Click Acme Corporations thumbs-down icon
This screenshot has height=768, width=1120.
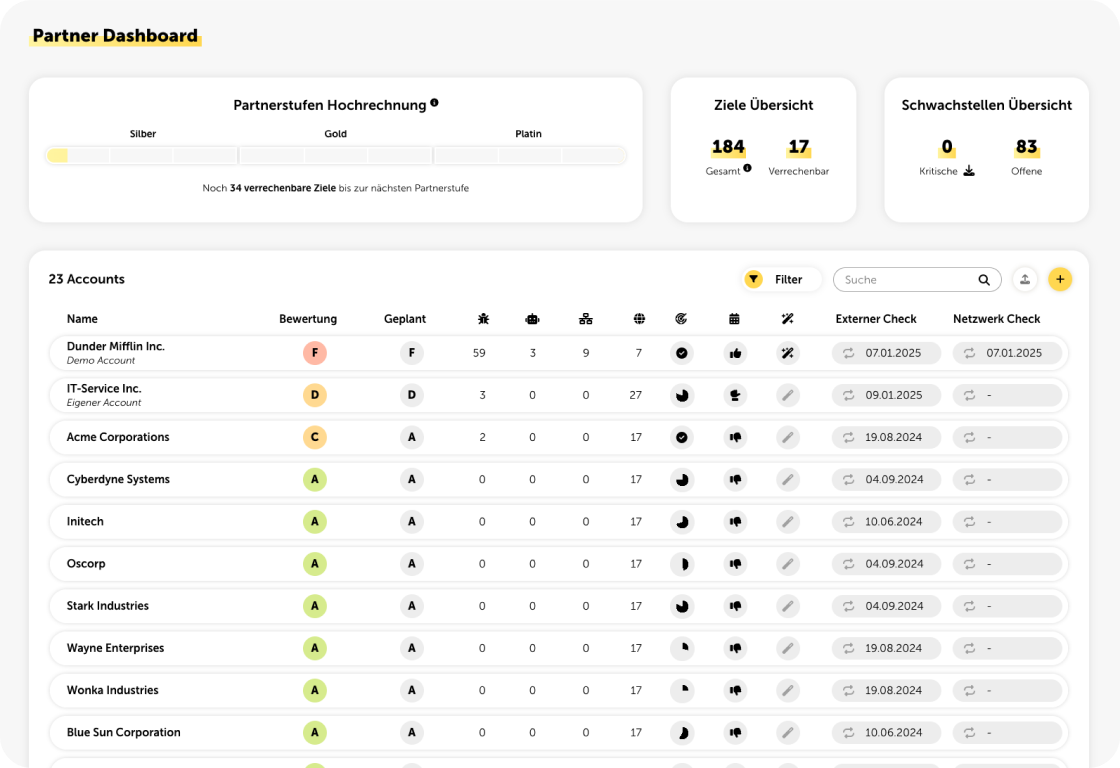(735, 437)
